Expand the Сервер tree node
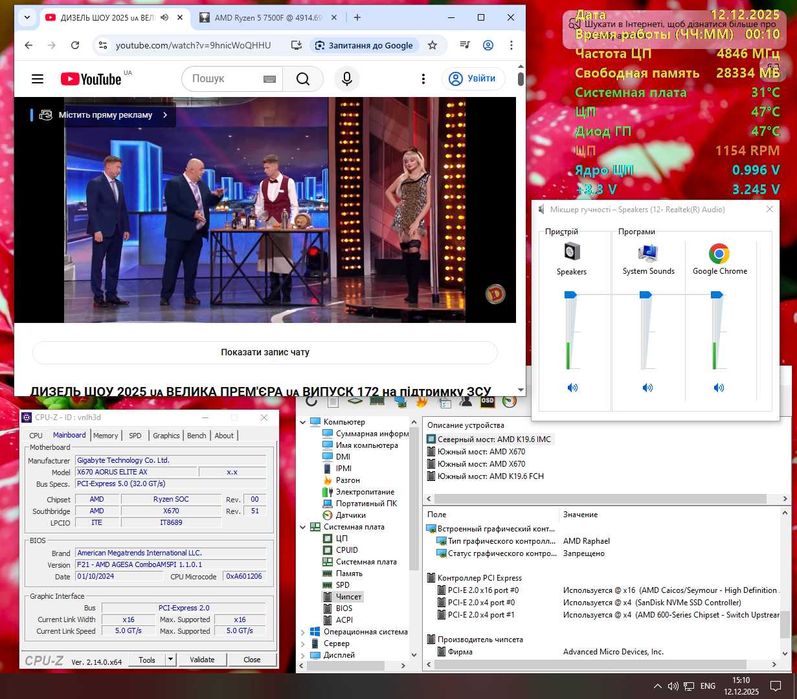This screenshot has width=797, height=699. (x=303, y=644)
